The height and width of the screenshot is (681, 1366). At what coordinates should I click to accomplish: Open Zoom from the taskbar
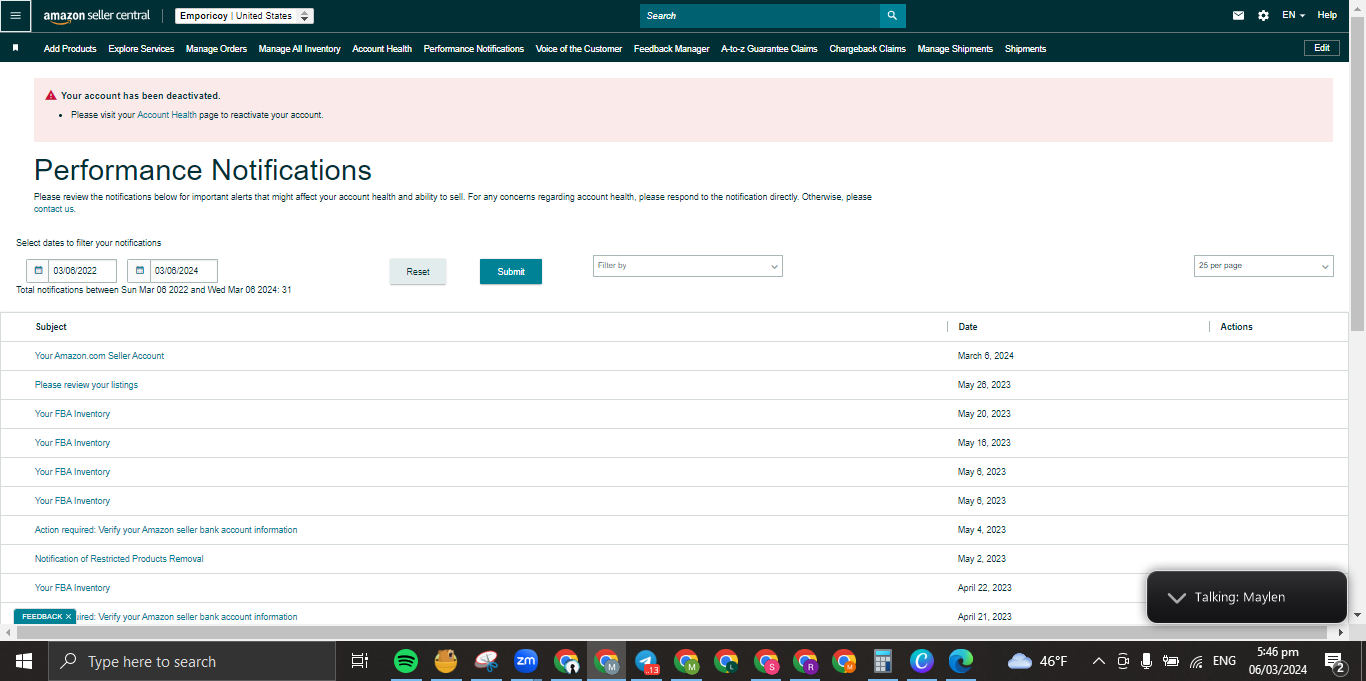coord(526,661)
